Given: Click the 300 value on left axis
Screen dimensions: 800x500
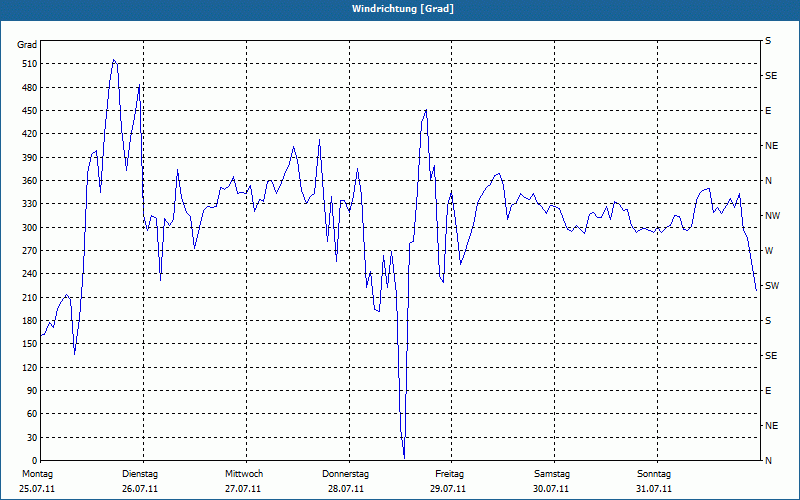Looking at the screenshot, I should tap(30, 228).
